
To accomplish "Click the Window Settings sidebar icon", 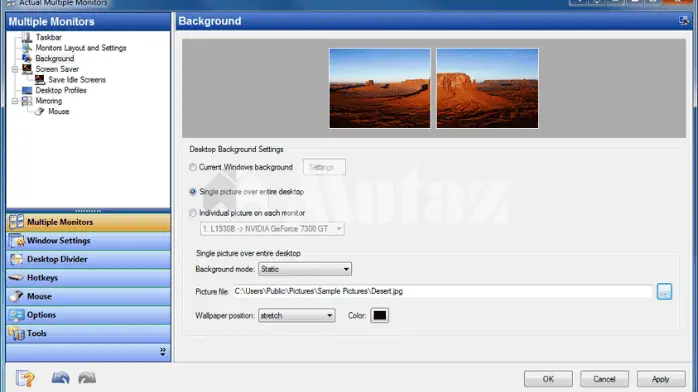I will [16, 241].
